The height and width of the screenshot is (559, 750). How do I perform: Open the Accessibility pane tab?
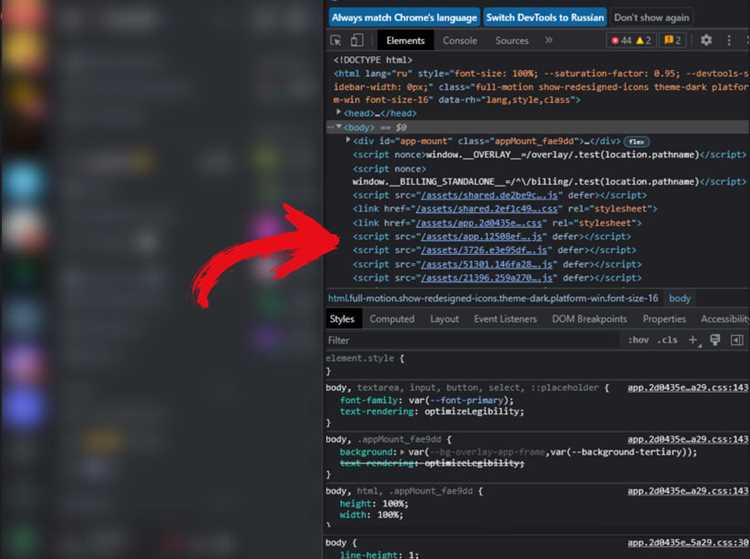[x=725, y=319]
